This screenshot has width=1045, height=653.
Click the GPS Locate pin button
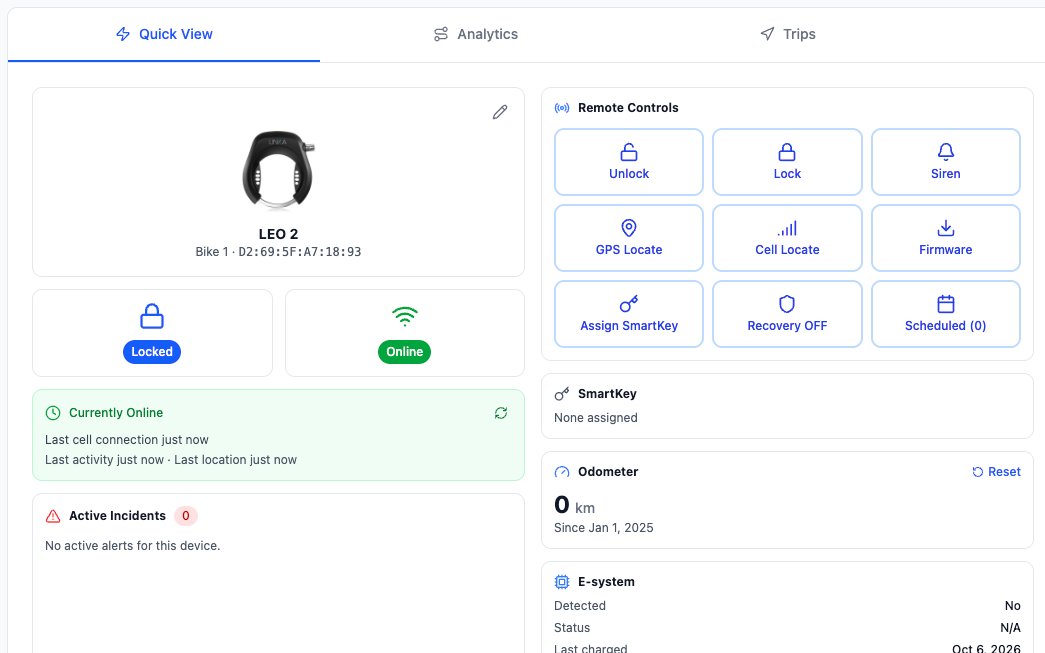[x=628, y=238]
